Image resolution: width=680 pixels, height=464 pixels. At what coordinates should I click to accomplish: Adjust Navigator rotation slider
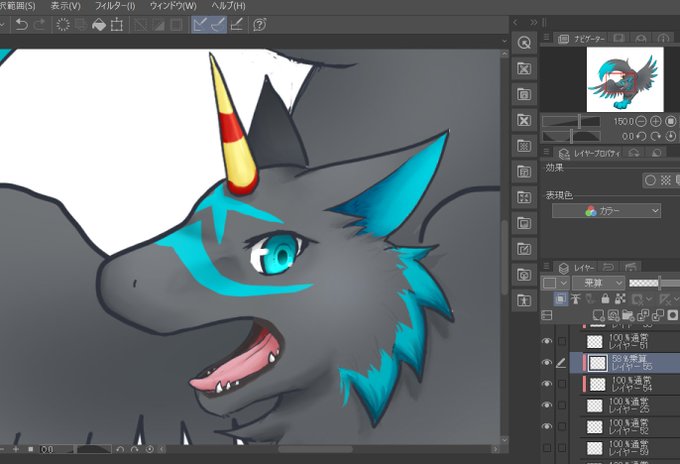(x=572, y=137)
